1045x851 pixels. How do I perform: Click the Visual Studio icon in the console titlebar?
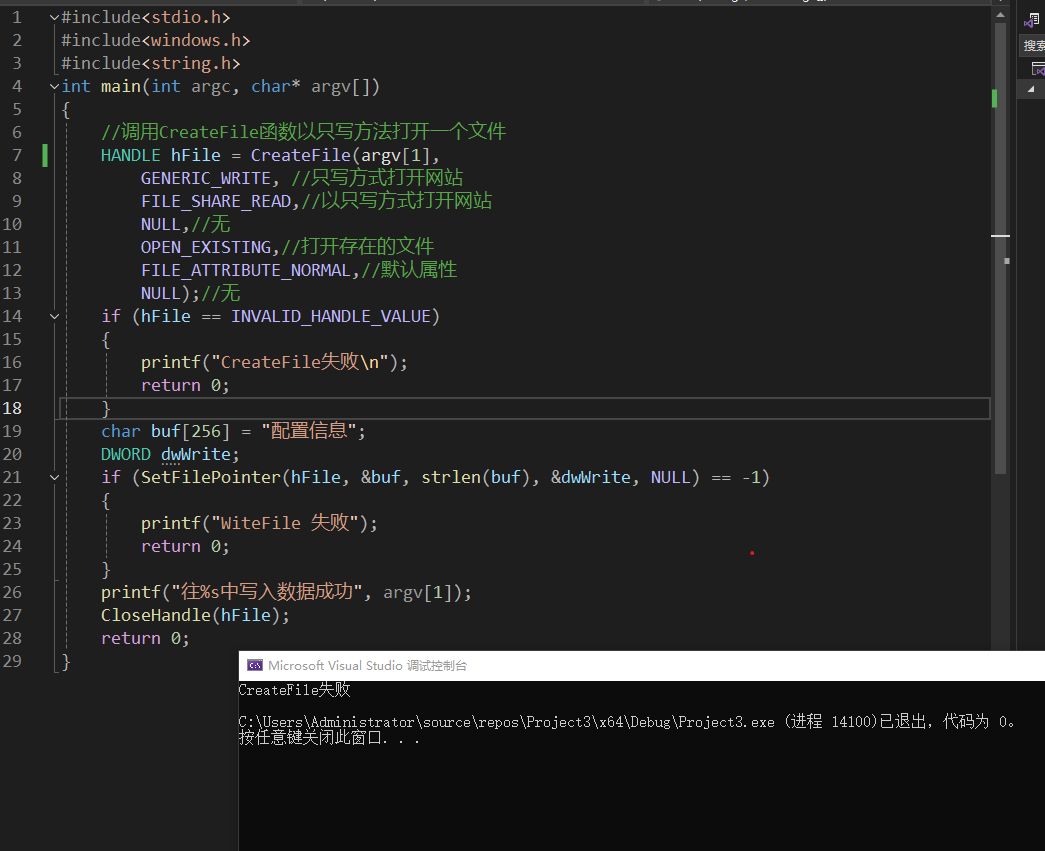click(254, 665)
